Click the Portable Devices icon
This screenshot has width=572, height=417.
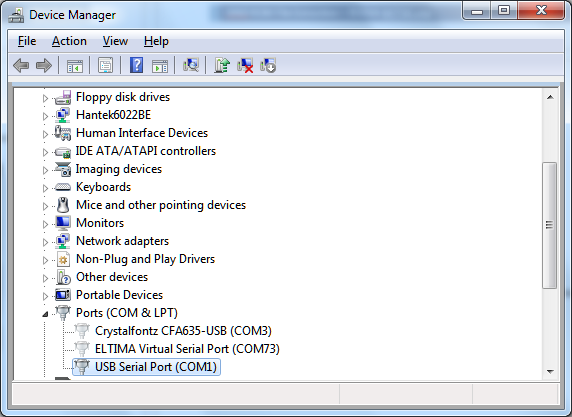[63, 295]
